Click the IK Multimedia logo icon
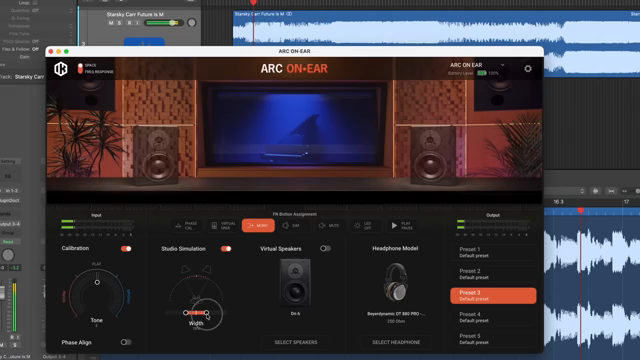 61,69
